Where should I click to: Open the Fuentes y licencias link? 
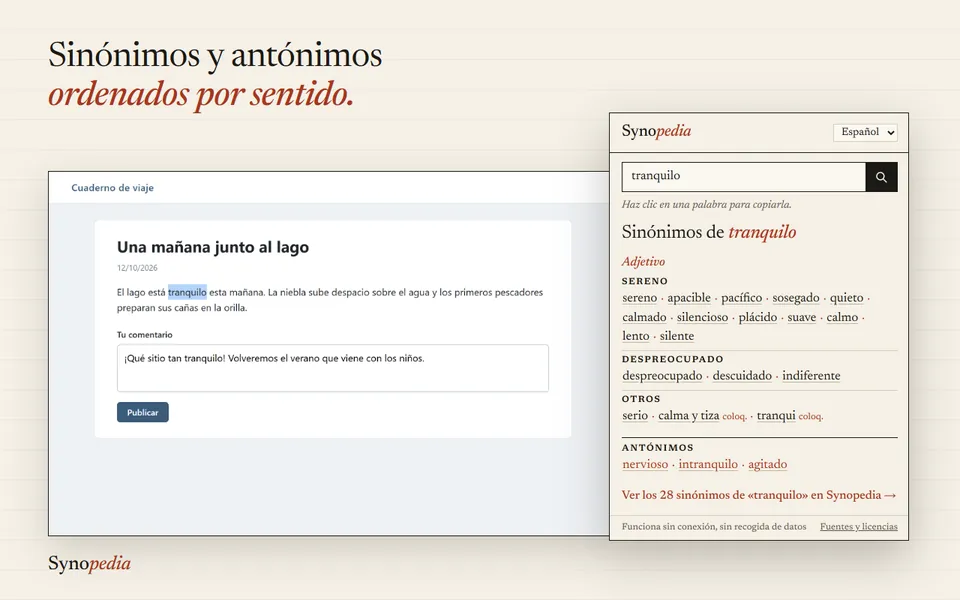[858, 527]
